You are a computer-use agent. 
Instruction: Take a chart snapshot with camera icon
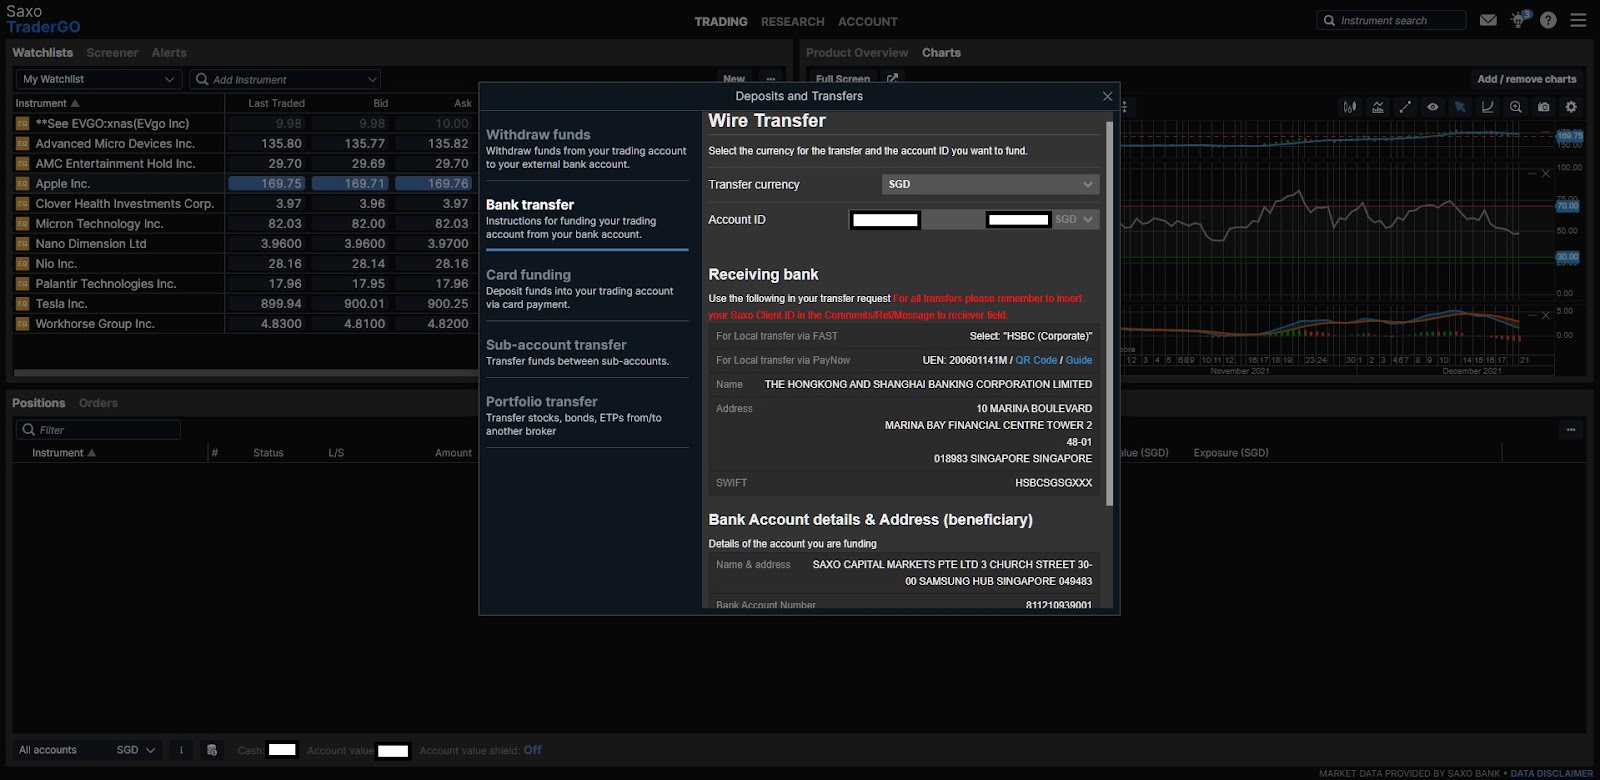tap(1544, 107)
